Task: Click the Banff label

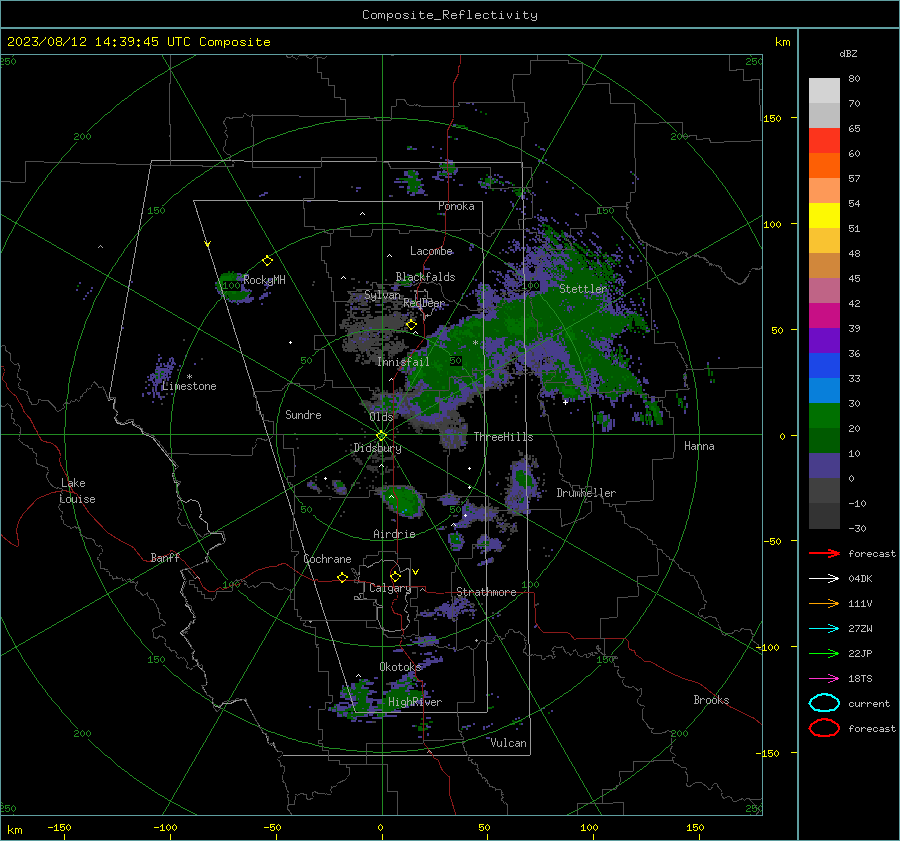Action: pos(165,557)
